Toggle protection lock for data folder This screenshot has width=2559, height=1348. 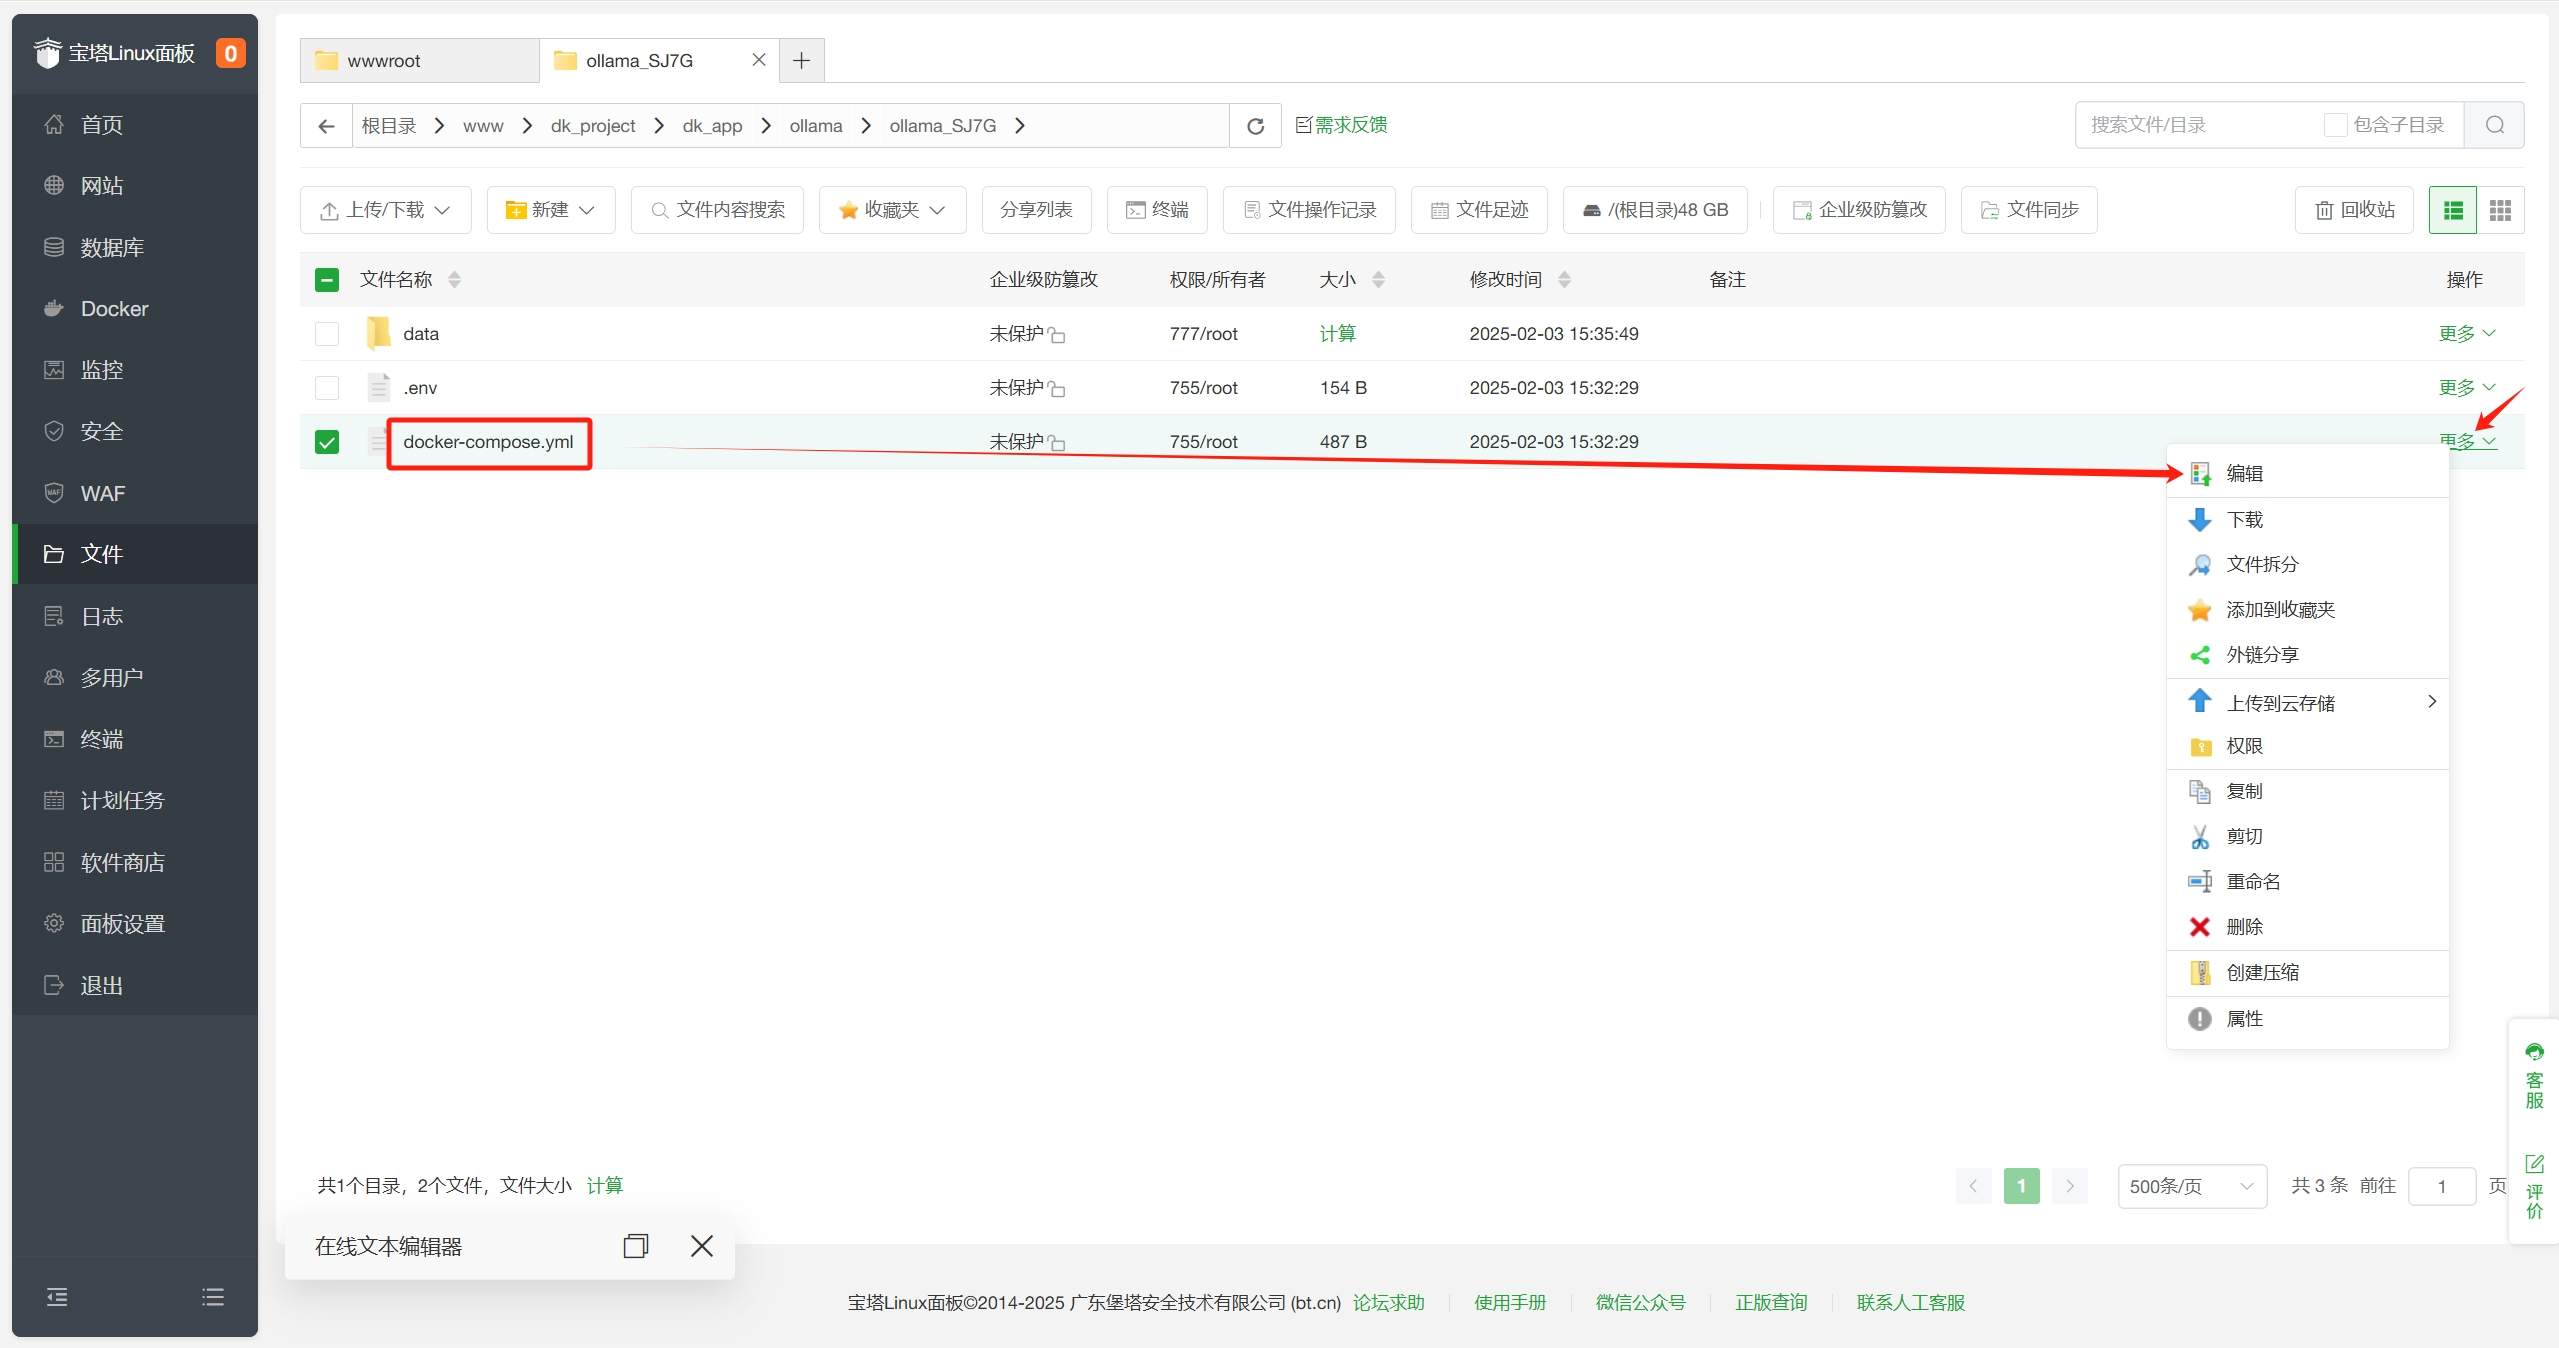point(1057,335)
